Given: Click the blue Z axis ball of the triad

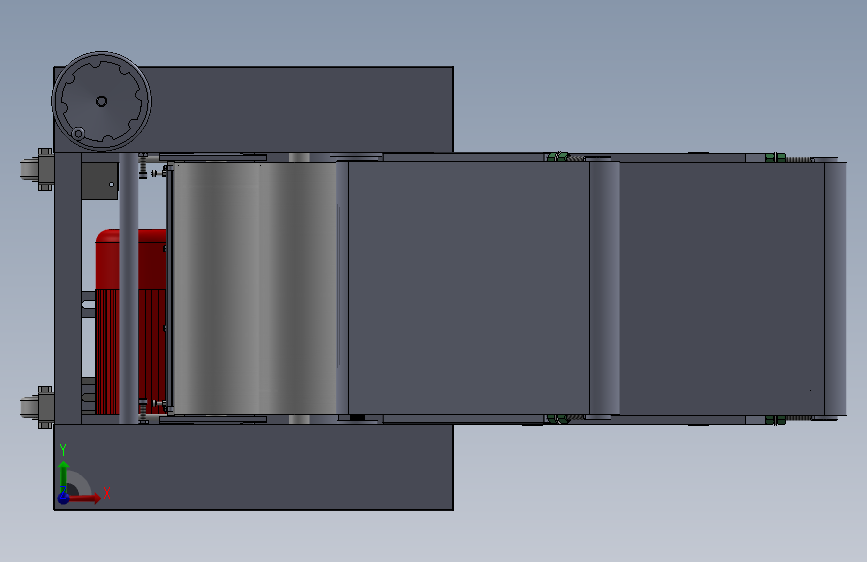Looking at the screenshot, I should (x=64, y=498).
